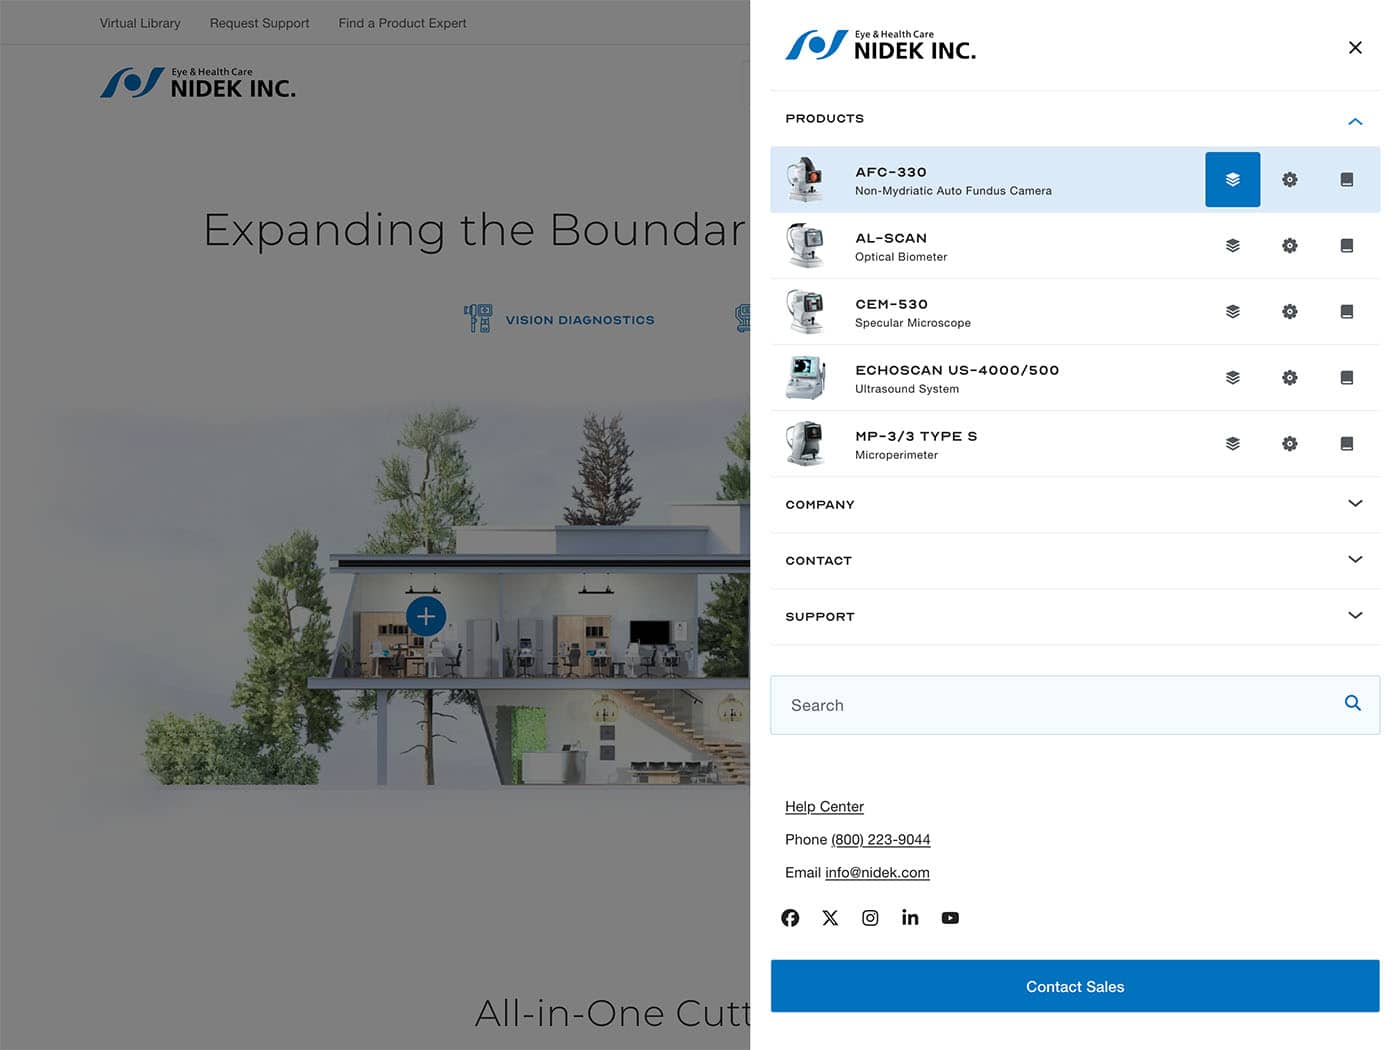Click the Echoscan ultrasound system thumbnail

click(806, 378)
